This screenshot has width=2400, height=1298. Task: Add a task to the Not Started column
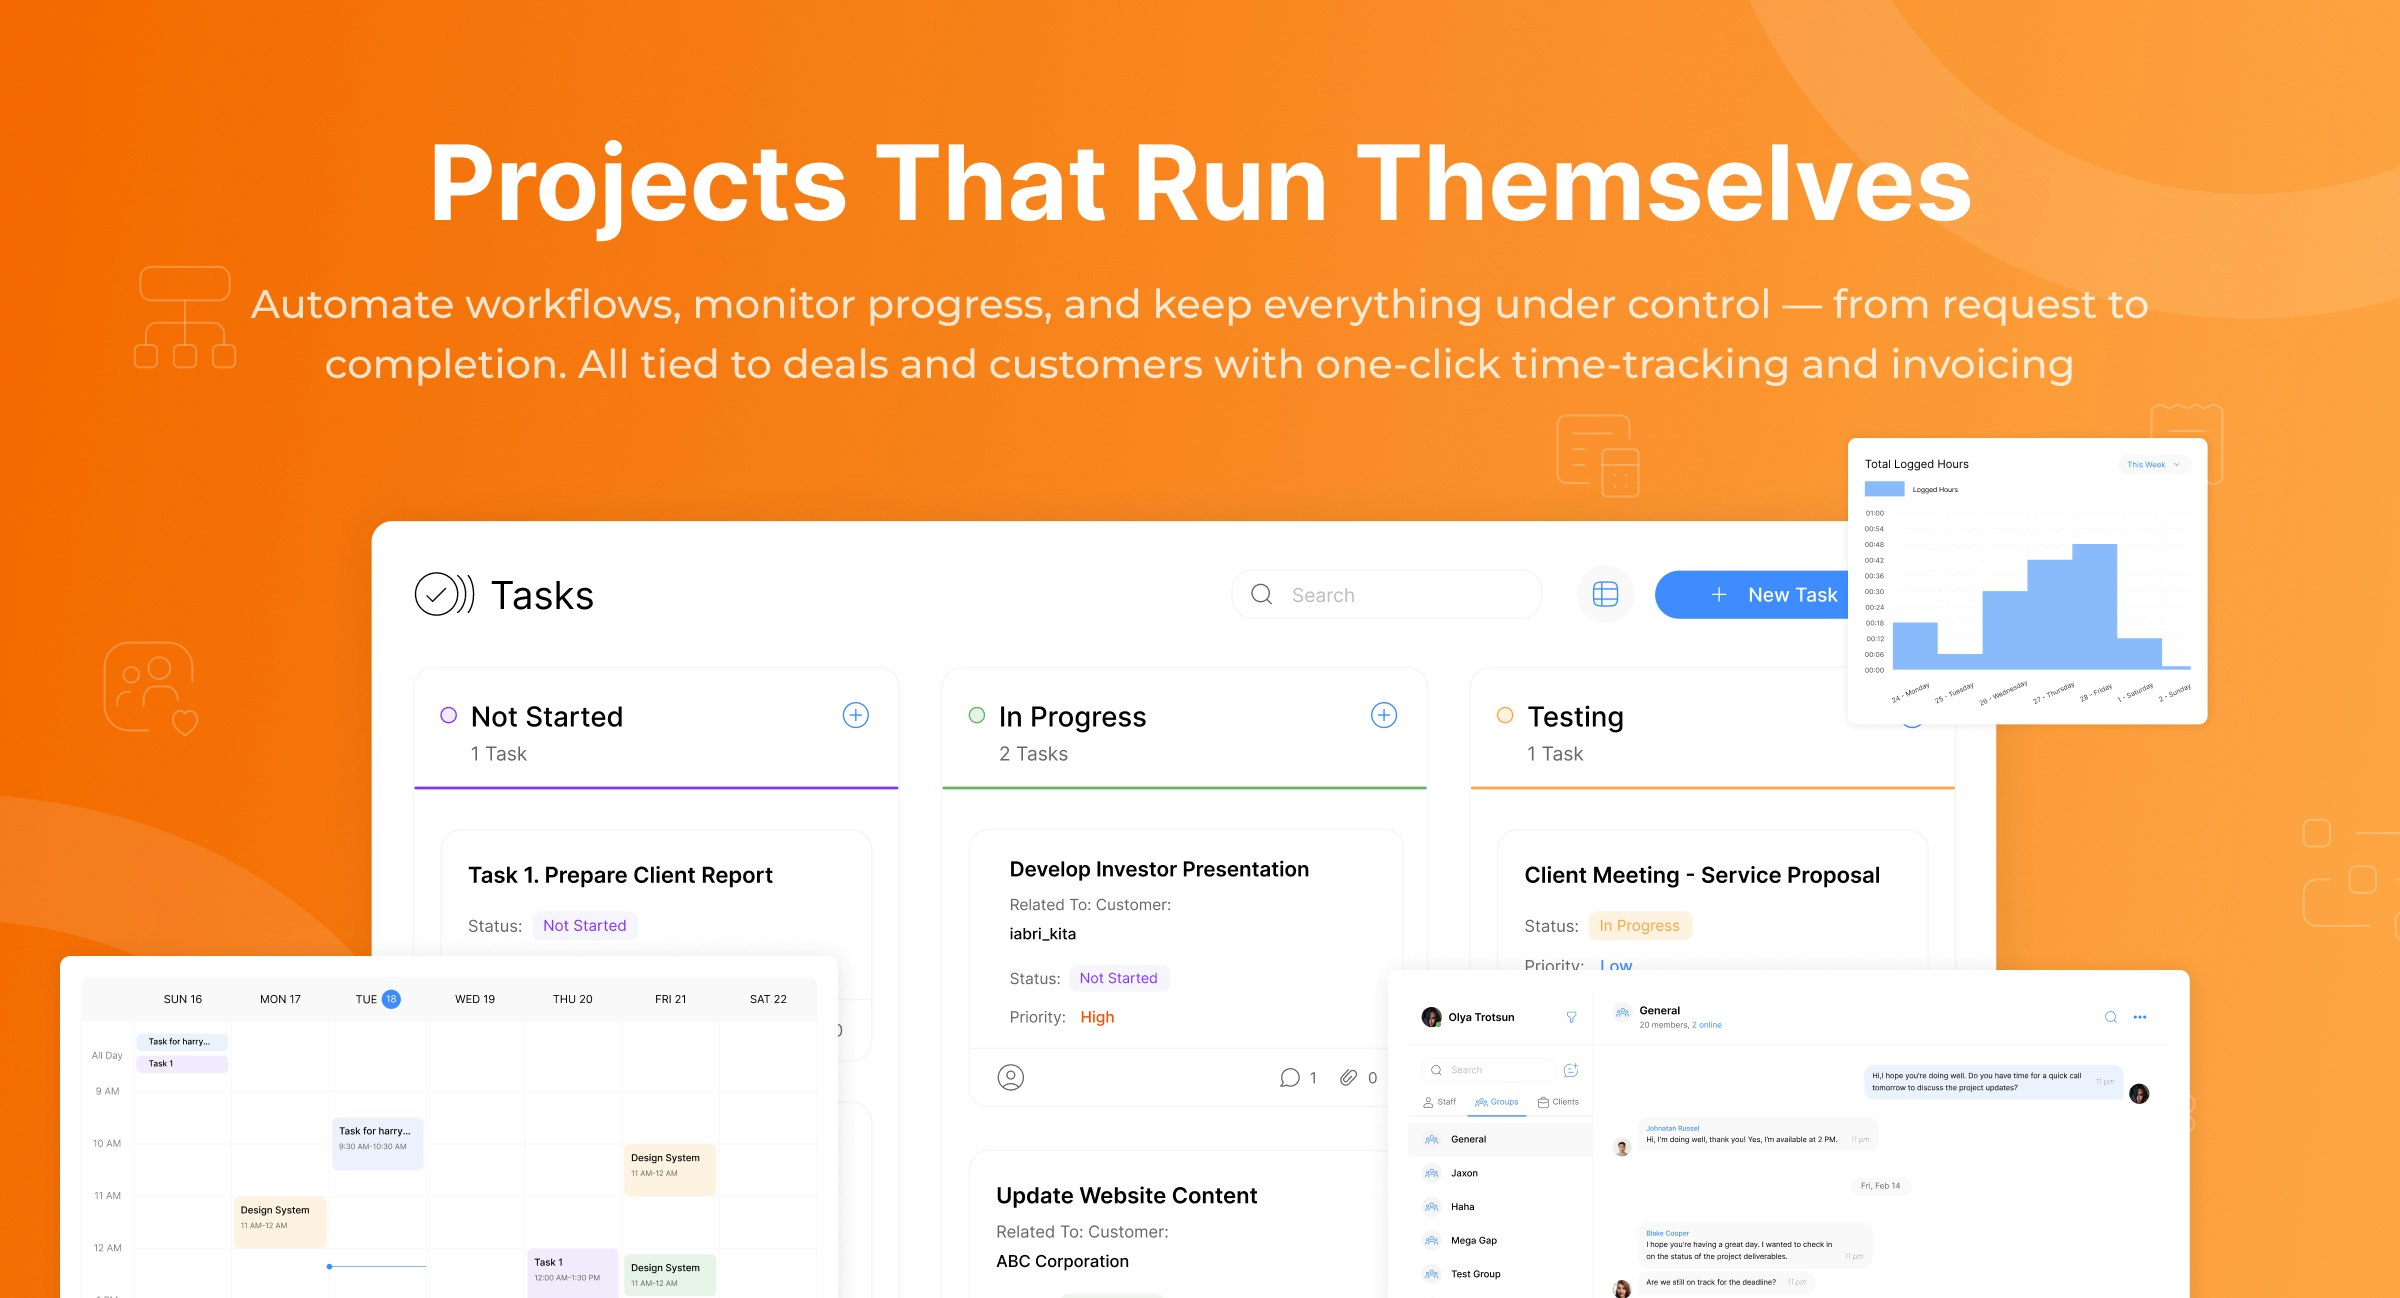coord(855,715)
